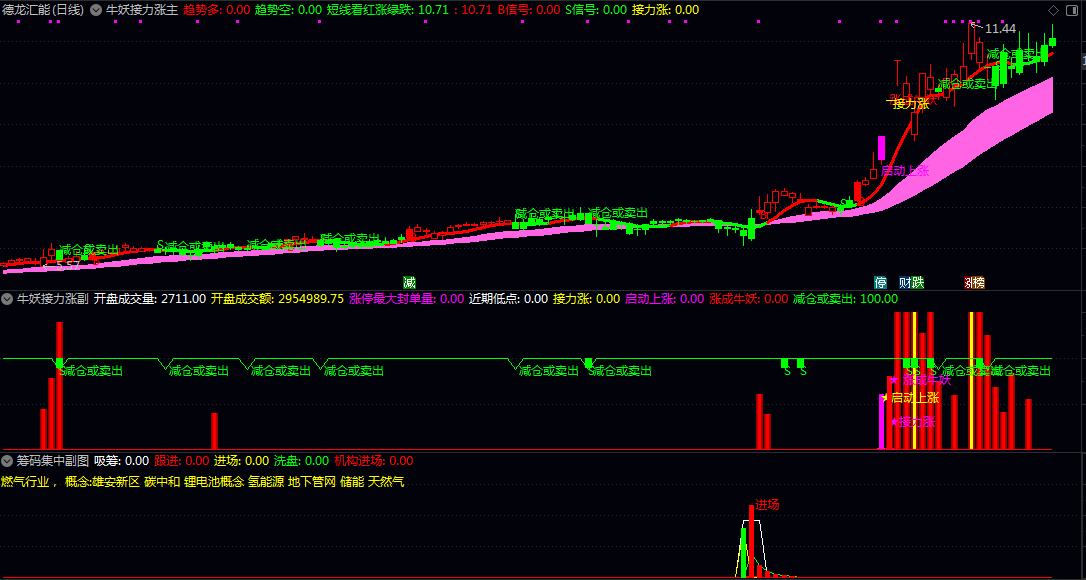Expand the 牛妖接力涨副 indicator menu arrow
1086x580 pixels.
coord(8,299)
